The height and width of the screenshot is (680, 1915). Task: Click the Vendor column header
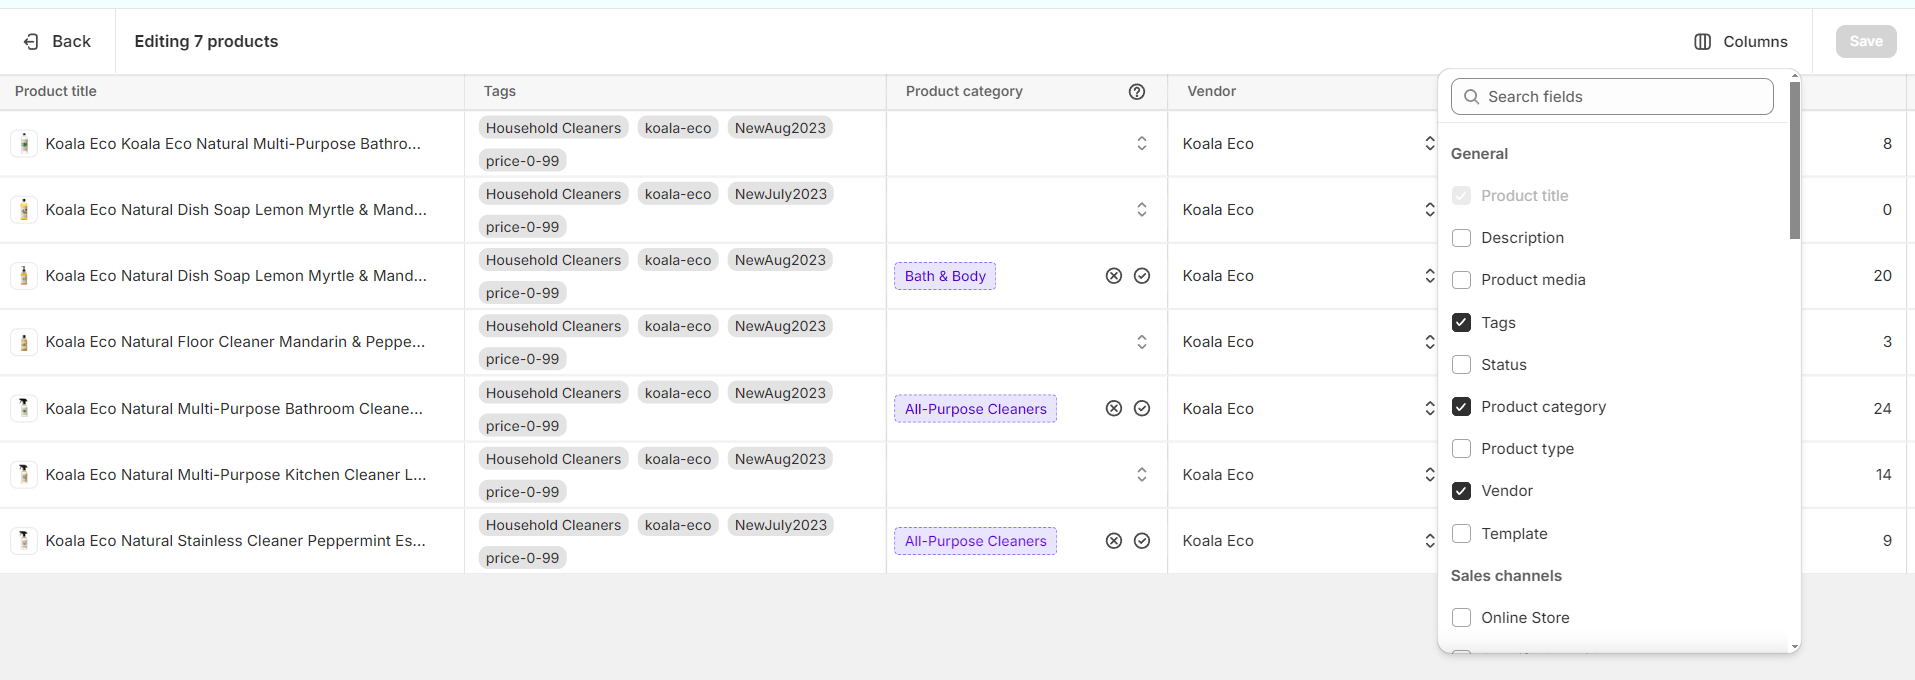pyautogui.click(x=1212, y=91)
